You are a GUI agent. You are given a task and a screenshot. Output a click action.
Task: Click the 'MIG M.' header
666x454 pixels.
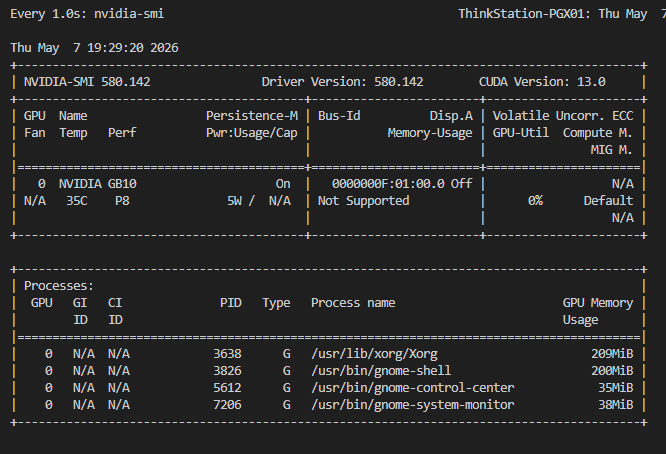tap(612, 149)
